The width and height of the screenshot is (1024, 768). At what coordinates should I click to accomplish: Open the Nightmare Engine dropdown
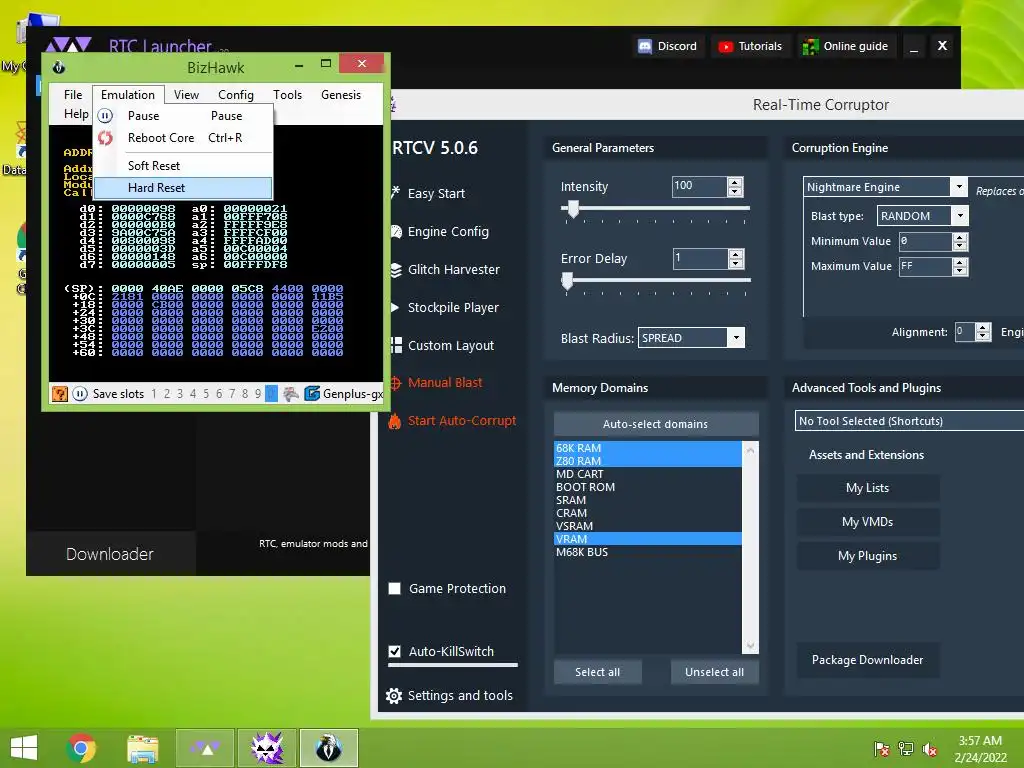point(959,187)
